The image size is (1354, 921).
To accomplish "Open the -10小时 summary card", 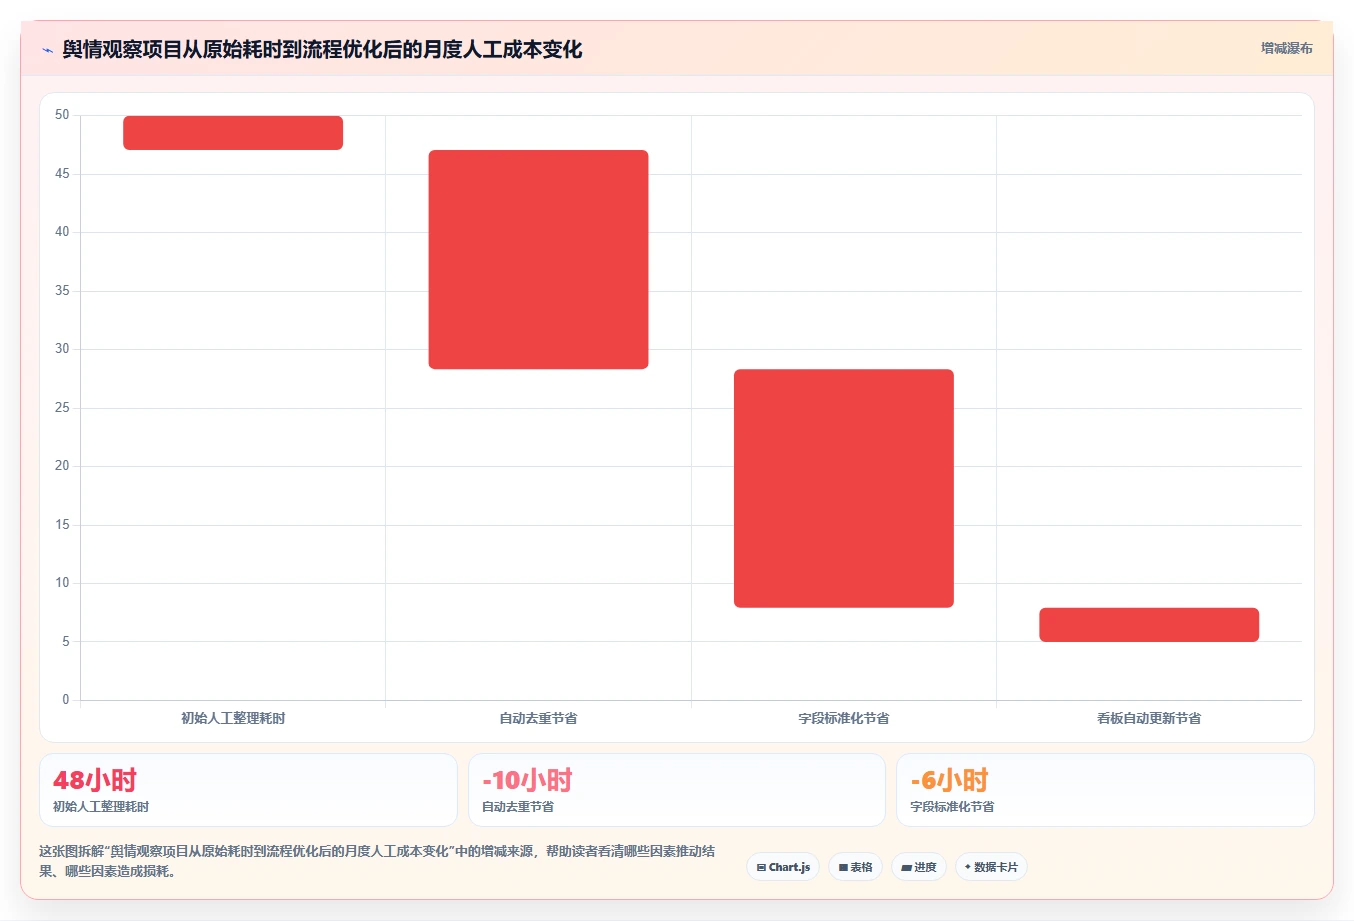I will (x=677, y=790).
